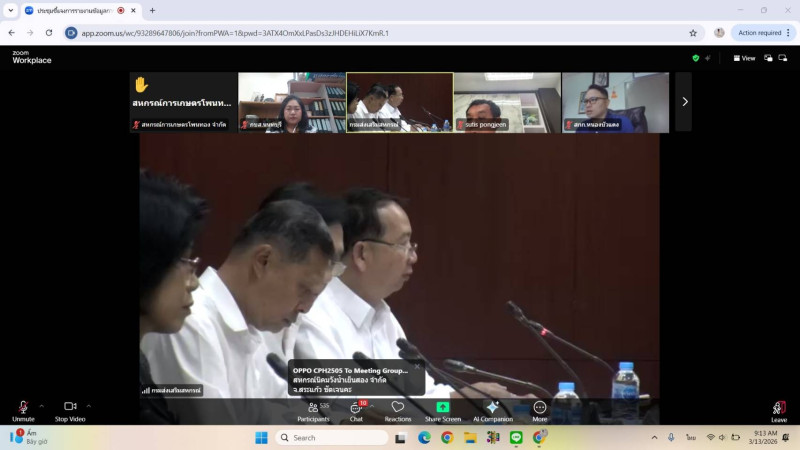Screen dimensions: 800x450
Task: Bookmark this page with star icon
Action: [693, 33]
